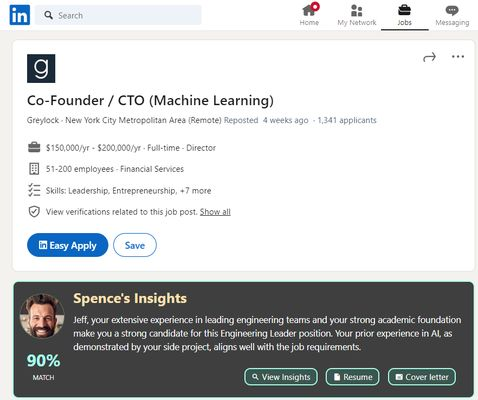This screenshot has height=400, width=478.
Task: Click the briefcase salary icon
Action: coord(34,147)
